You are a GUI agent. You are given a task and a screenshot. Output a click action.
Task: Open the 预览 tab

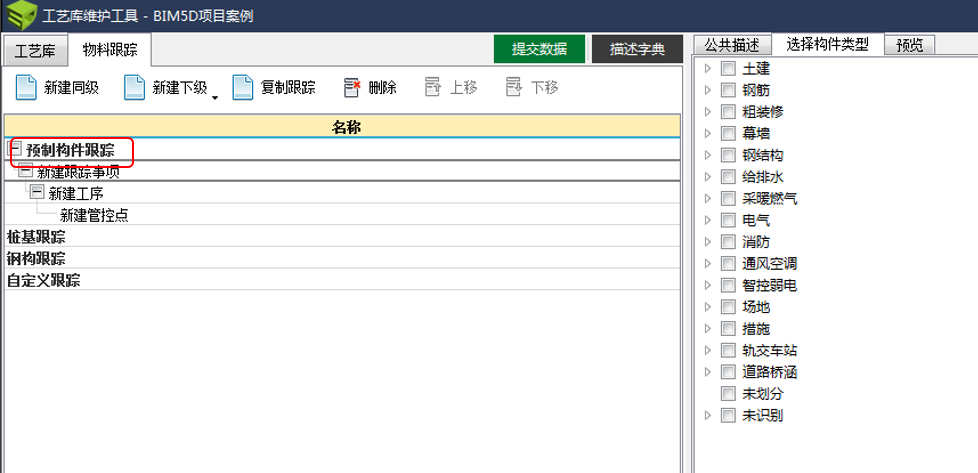(x=909, y=45)
